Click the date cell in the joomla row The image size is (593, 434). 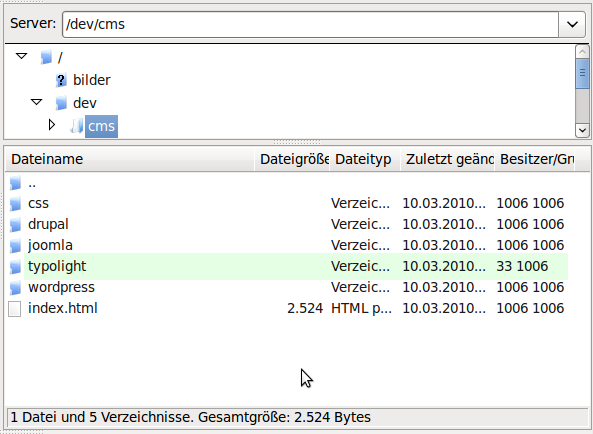click(x=444, y=246)
